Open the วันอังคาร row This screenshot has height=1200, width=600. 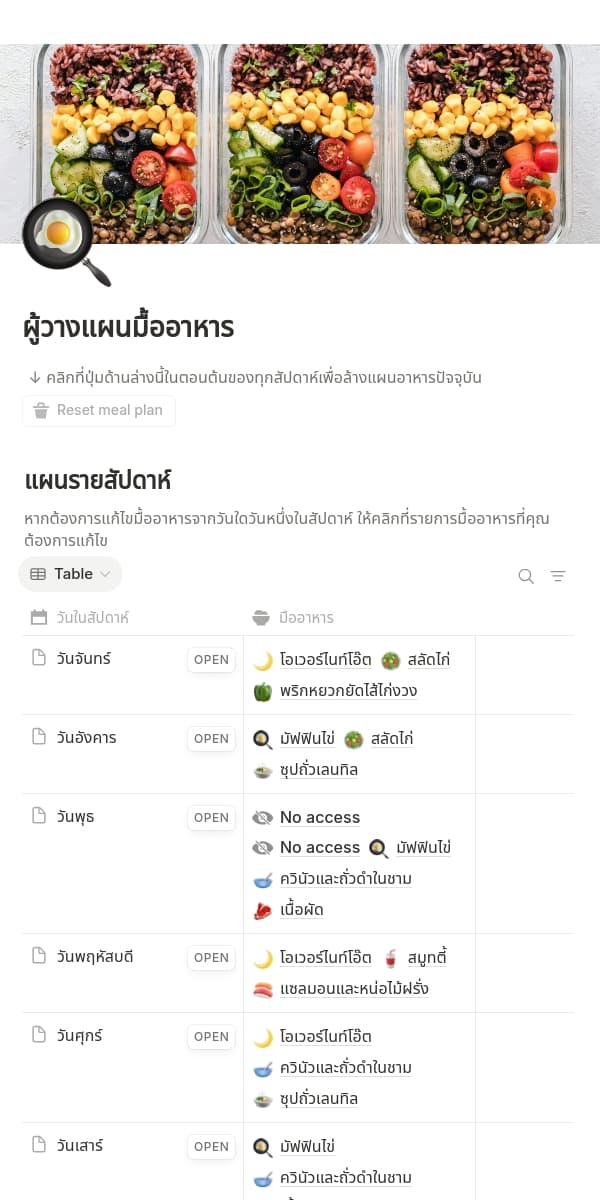point(211,739)
